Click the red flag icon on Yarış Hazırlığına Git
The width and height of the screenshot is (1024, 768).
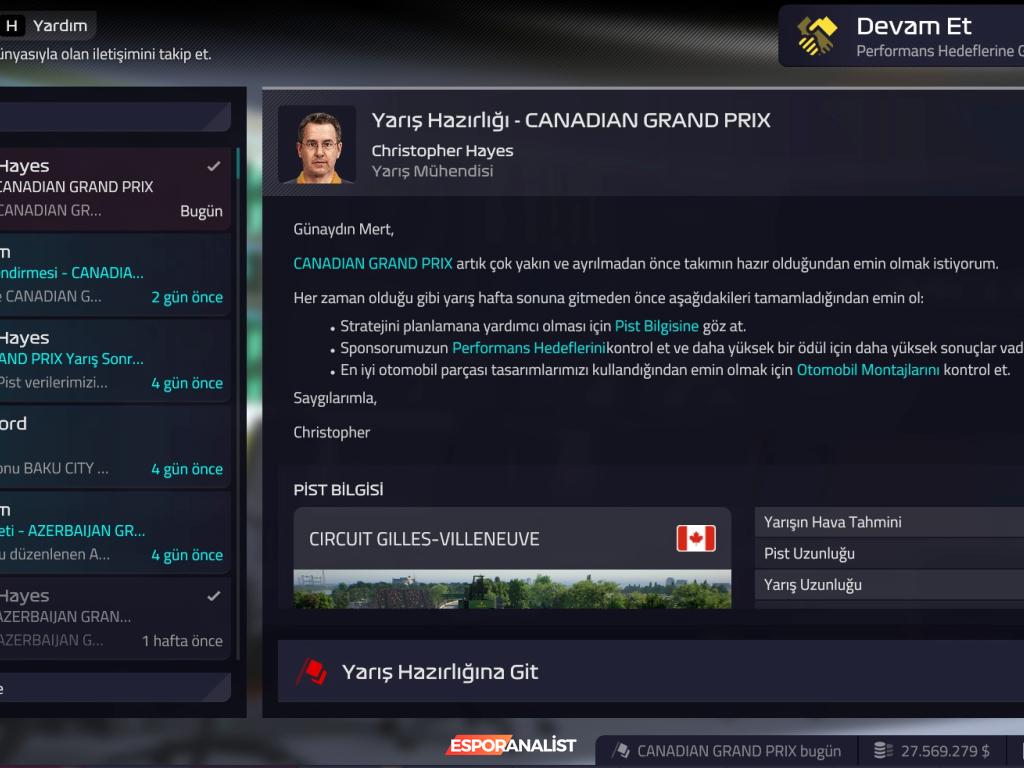(x=312, y=671)
